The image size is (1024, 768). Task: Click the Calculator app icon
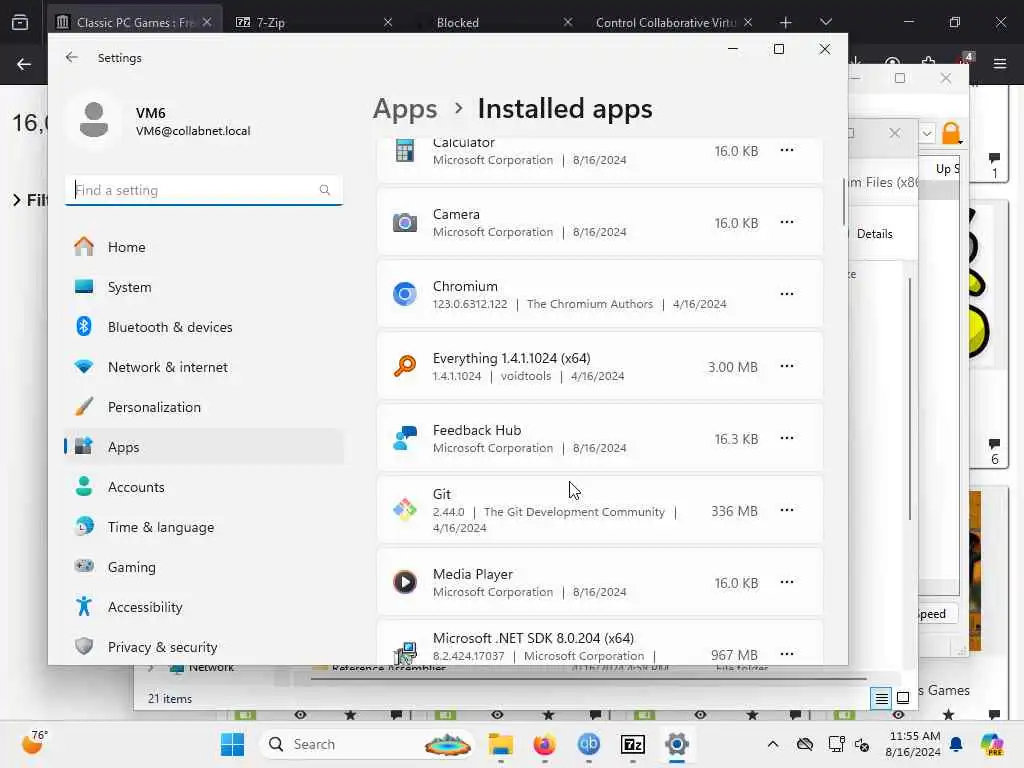[x=405, y=151]
